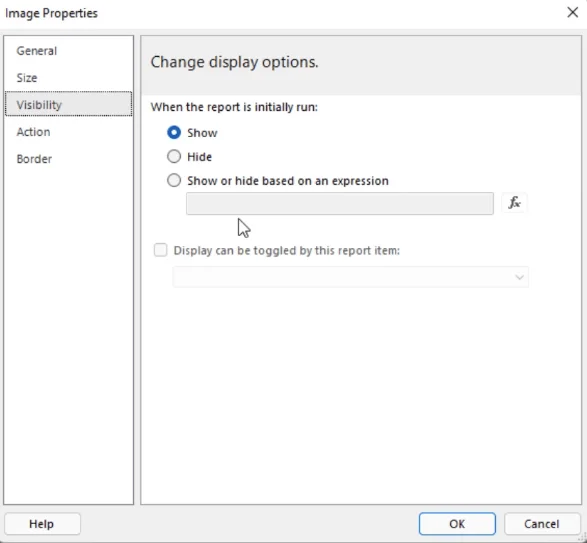Viewport: 587px width, 543px height.
Task: Open the report item combo box field
Action: [x=350, y=277]
